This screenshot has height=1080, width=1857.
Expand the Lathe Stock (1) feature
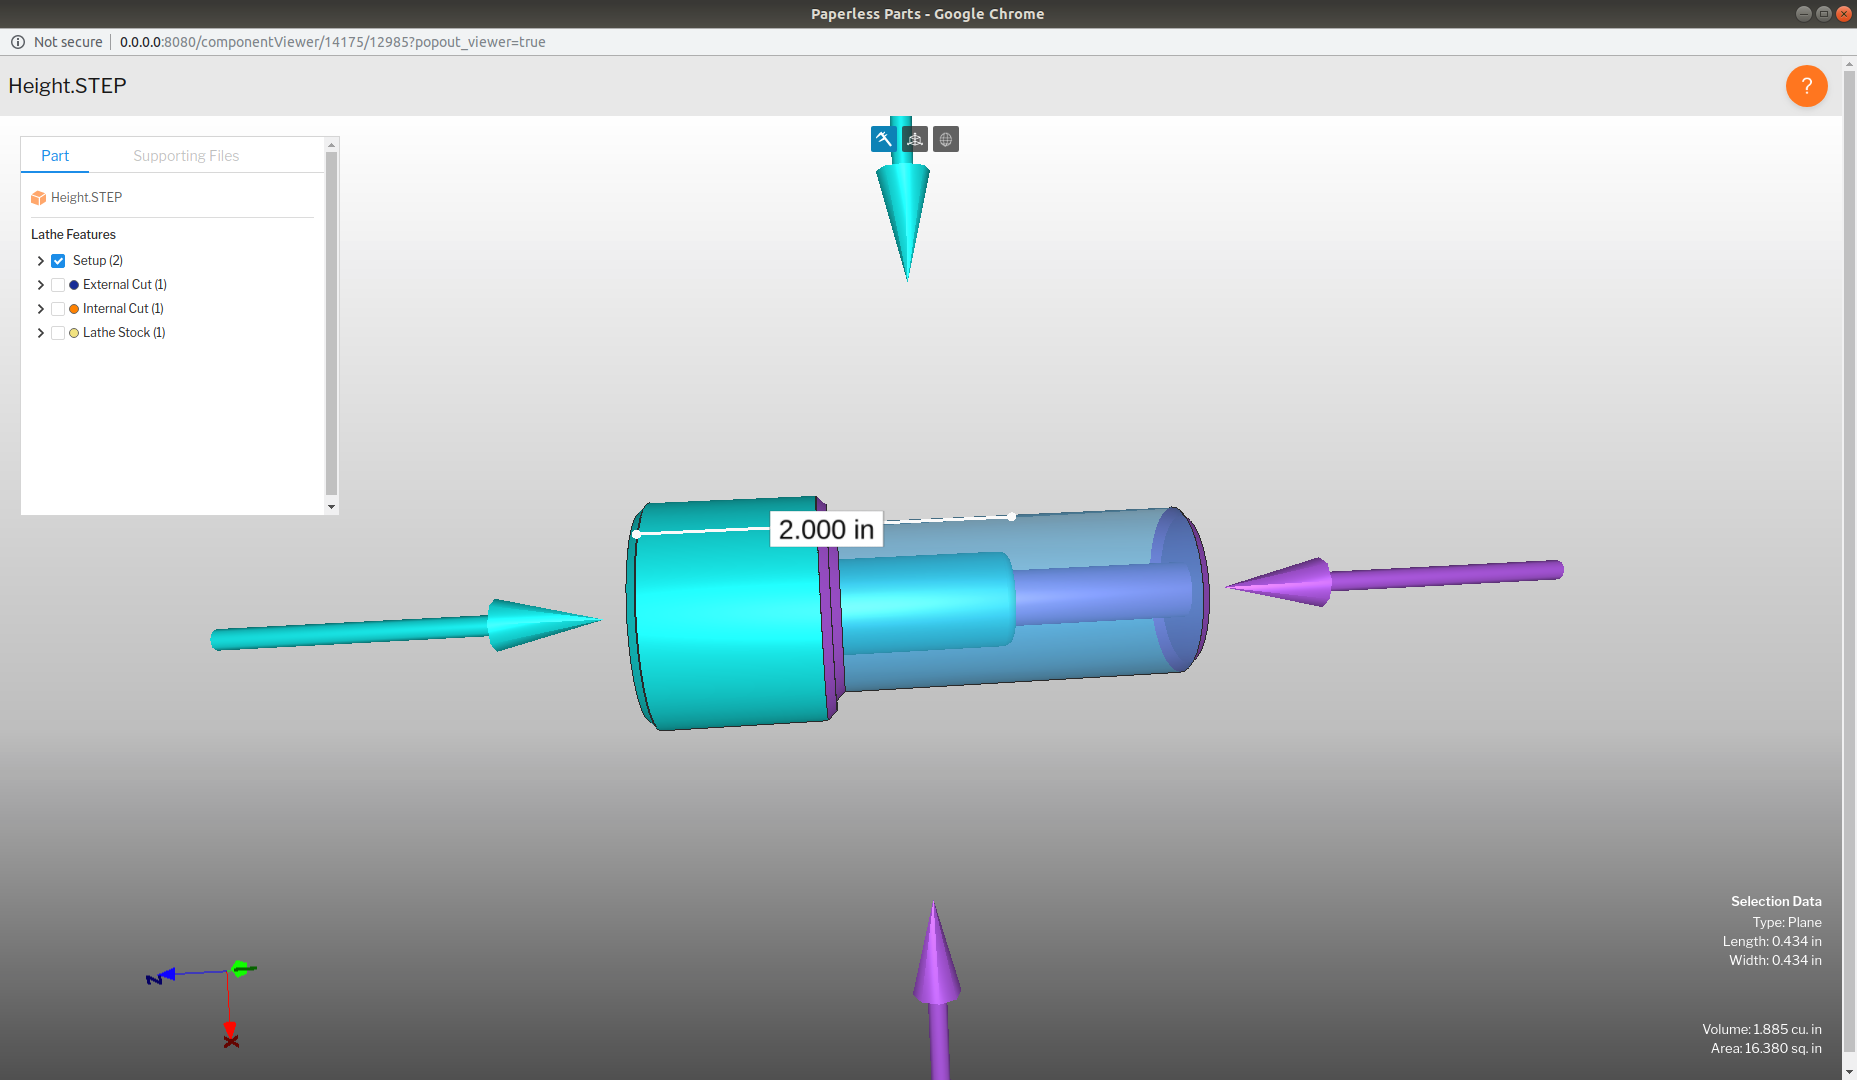(40, 332)
